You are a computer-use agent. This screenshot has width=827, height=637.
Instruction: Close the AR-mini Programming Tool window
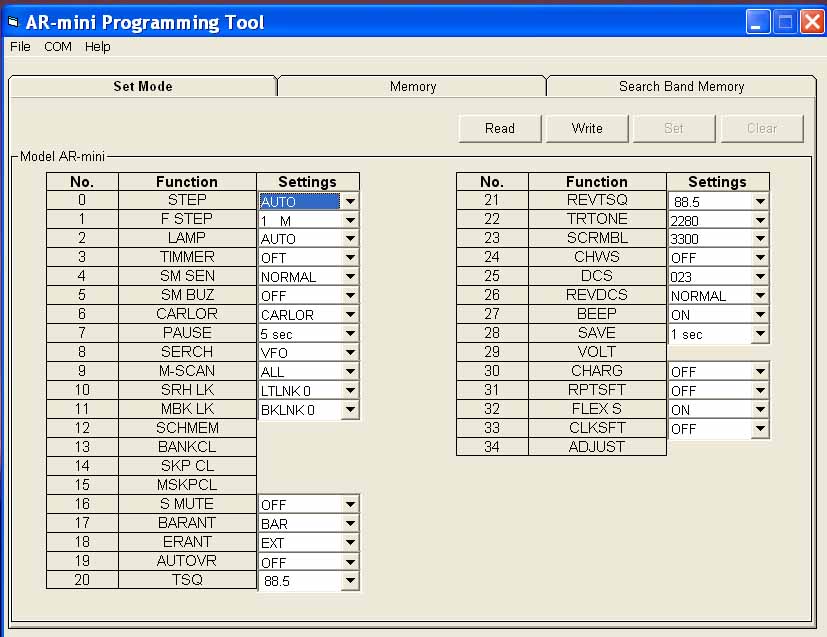click(812, 22)
